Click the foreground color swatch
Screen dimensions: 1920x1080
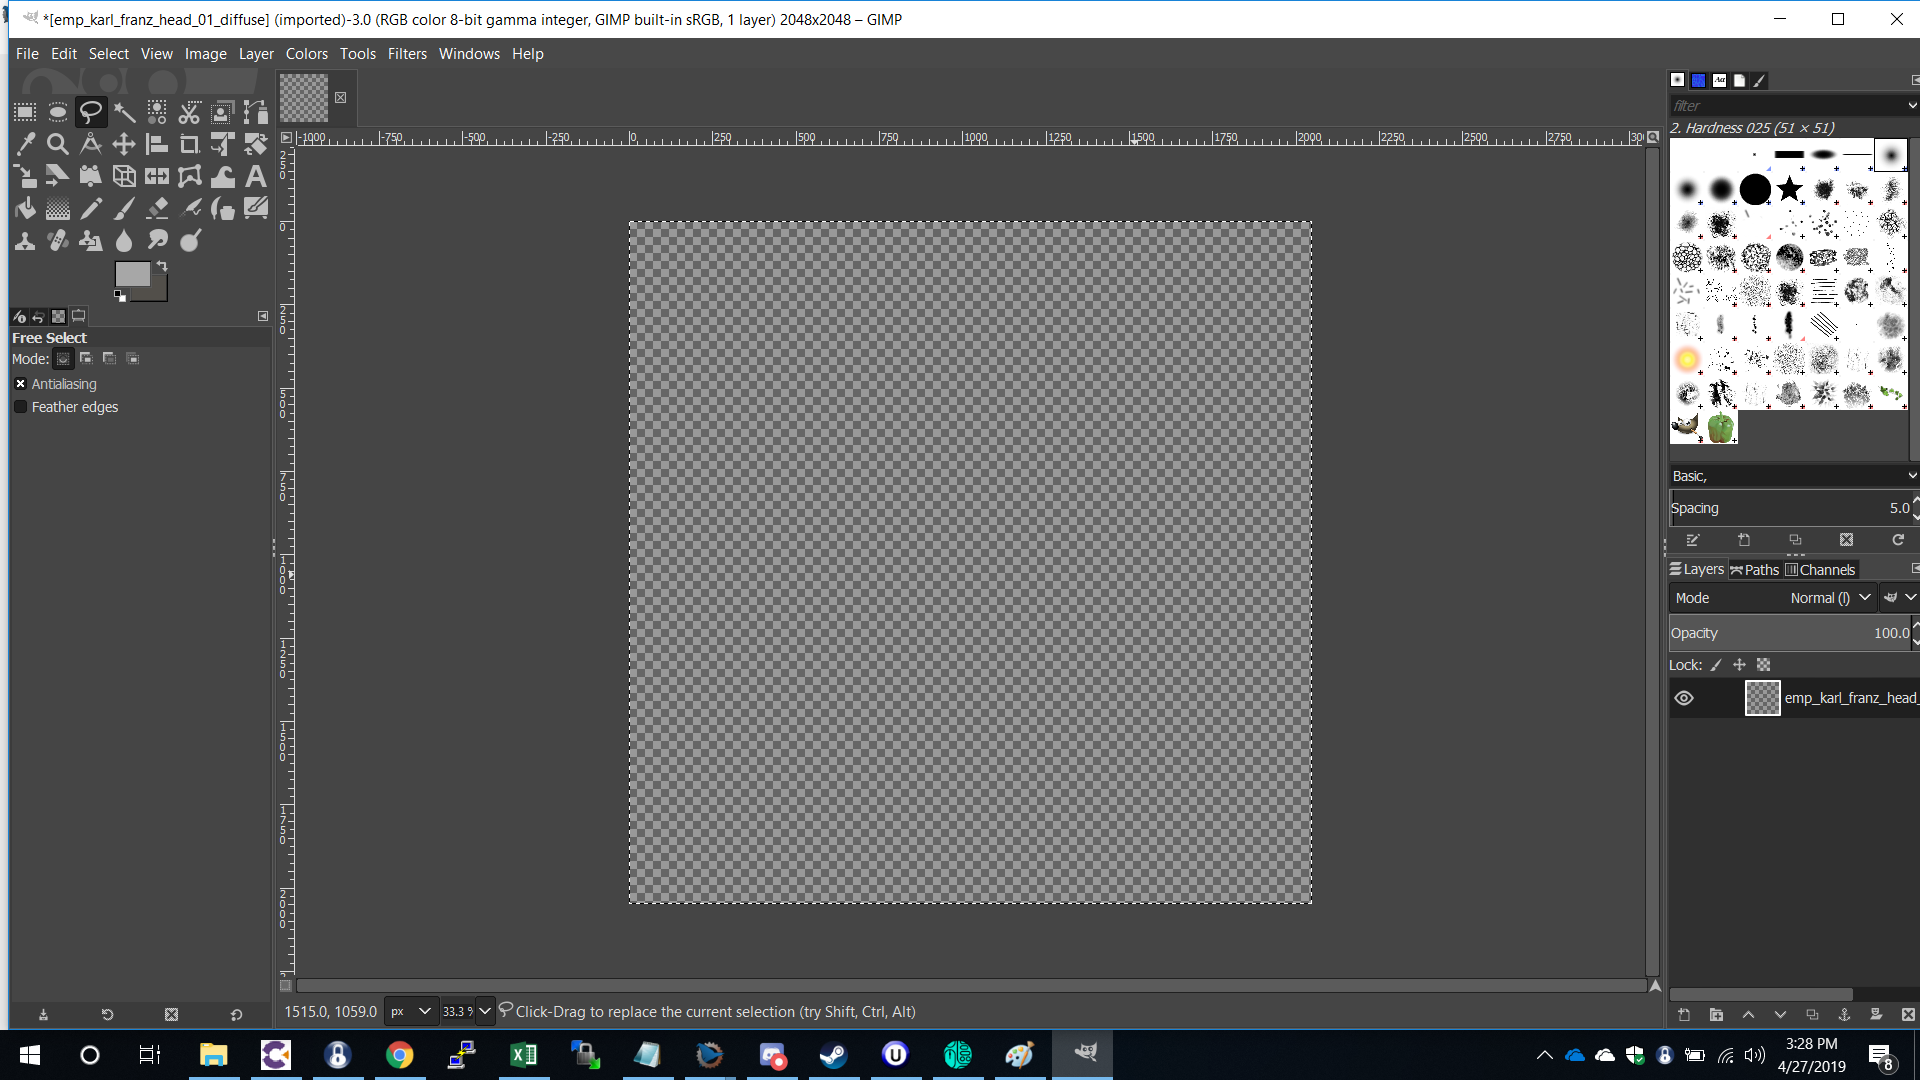131,274
